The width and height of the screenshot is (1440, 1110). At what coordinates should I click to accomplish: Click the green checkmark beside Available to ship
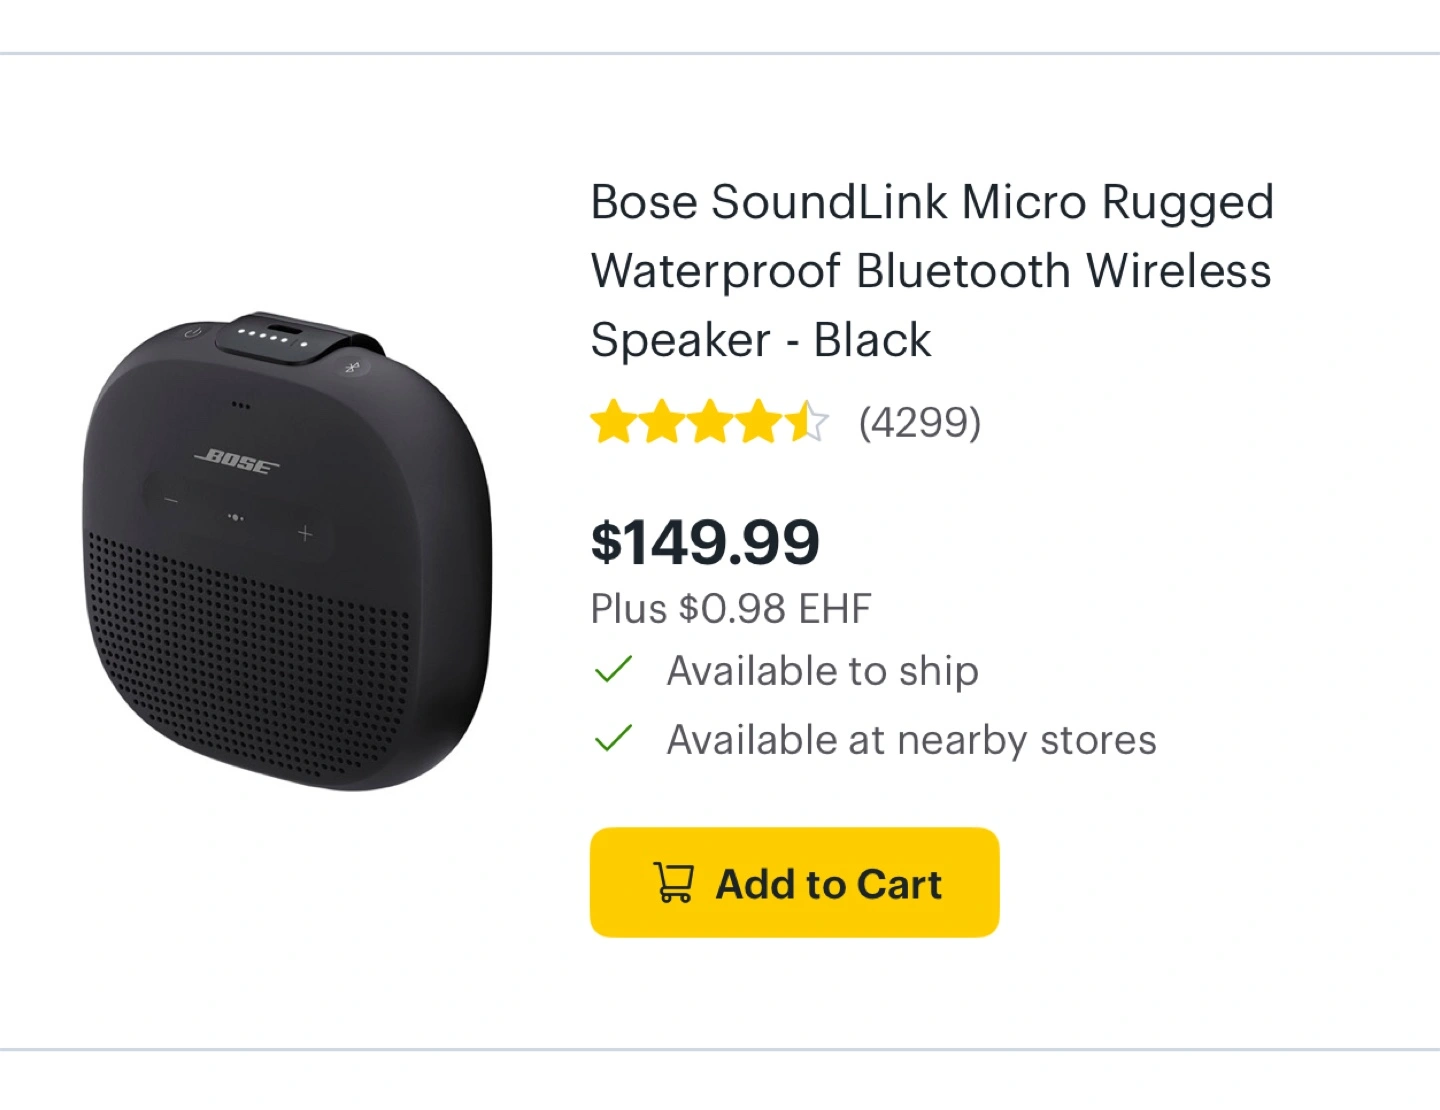coord(613,669)
